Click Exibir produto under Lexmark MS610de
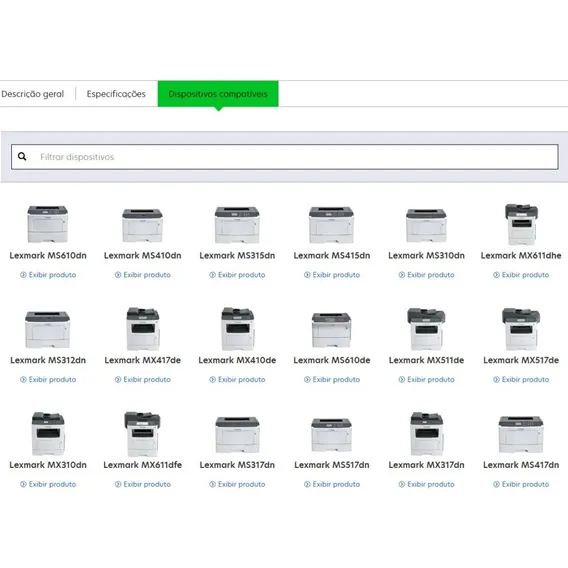Screen dimensions: 568x568 click(x=332, y=380)
